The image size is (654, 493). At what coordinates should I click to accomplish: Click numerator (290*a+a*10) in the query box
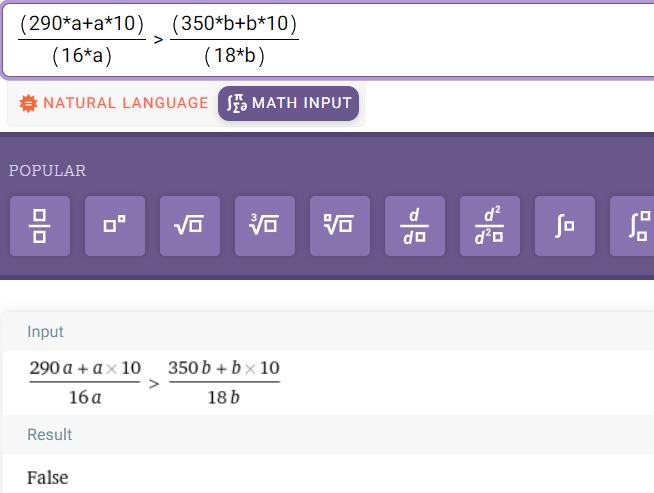click(82, 23)
